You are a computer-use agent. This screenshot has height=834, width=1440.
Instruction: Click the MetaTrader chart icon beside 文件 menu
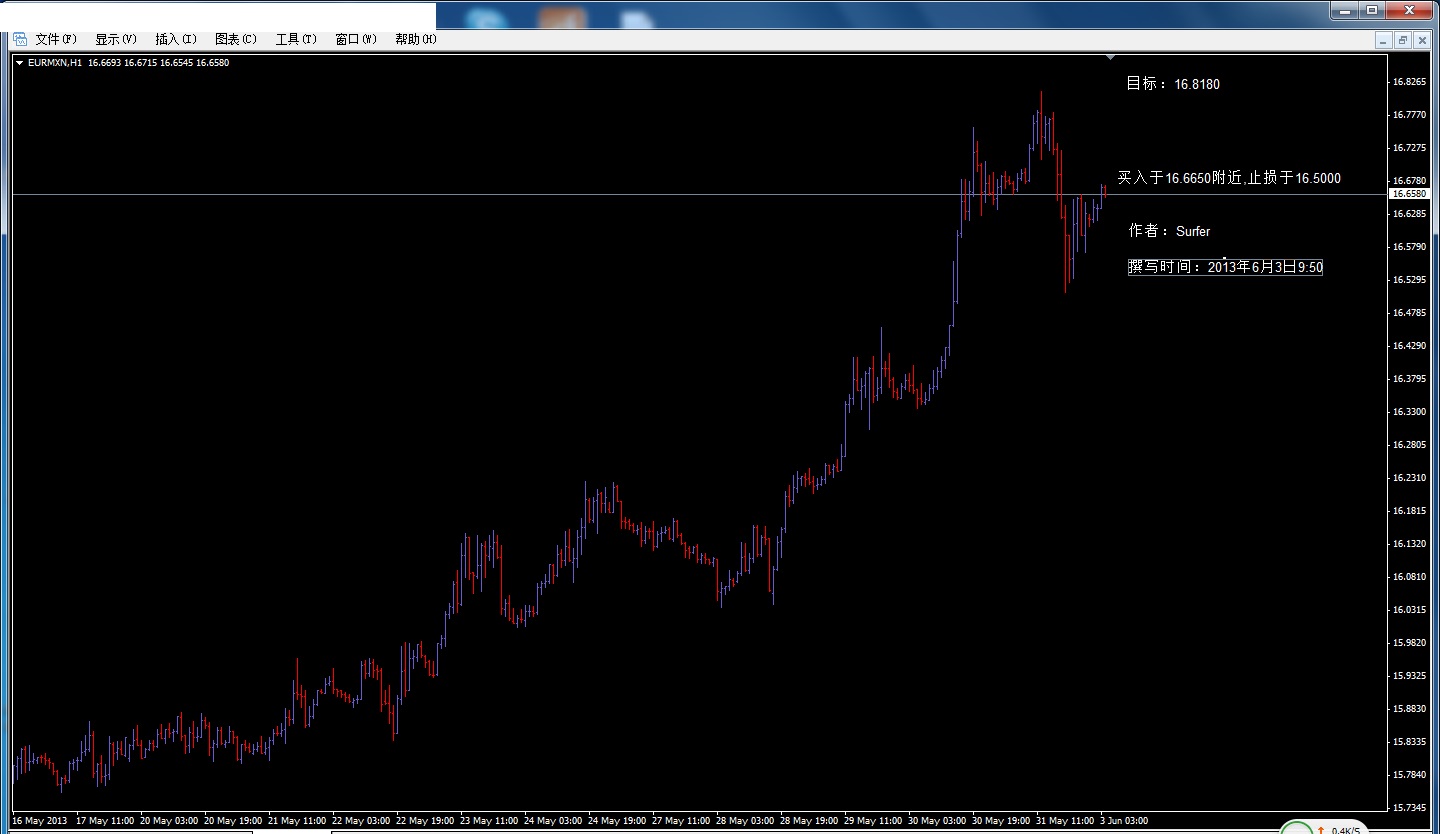click(19, 39)
